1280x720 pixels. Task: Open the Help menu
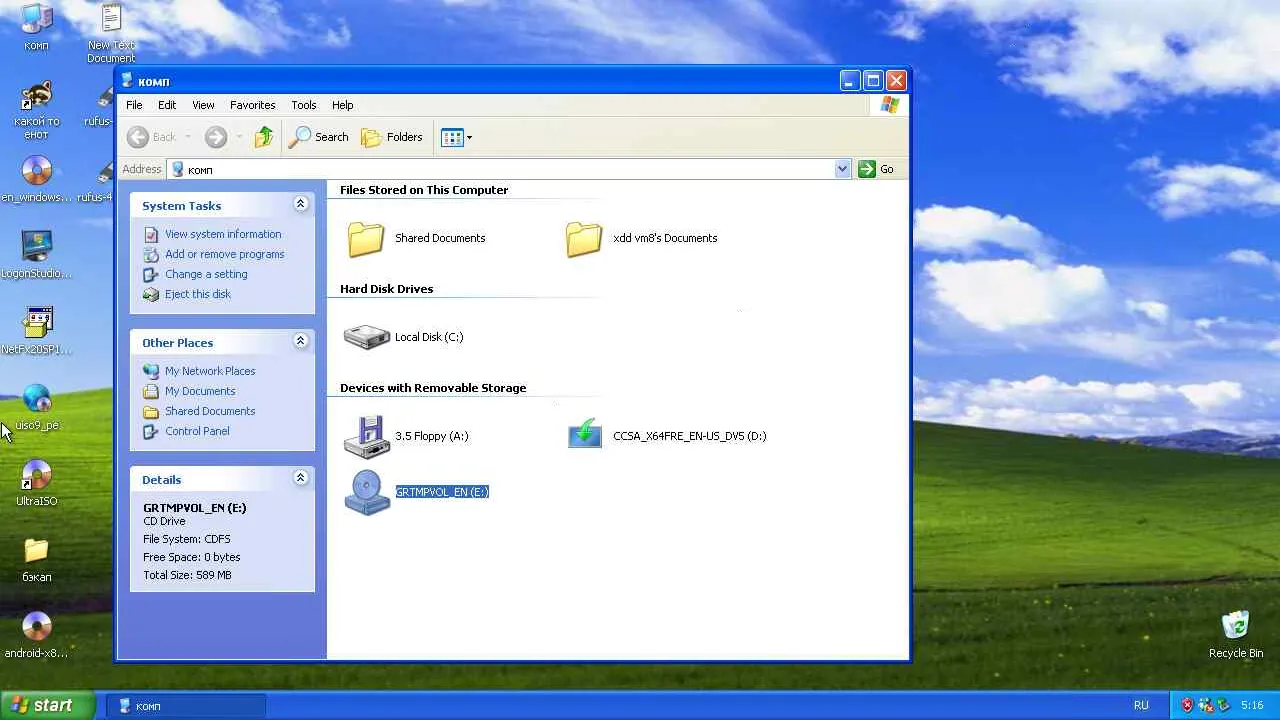pyautogui.click(x=342, y=105)
